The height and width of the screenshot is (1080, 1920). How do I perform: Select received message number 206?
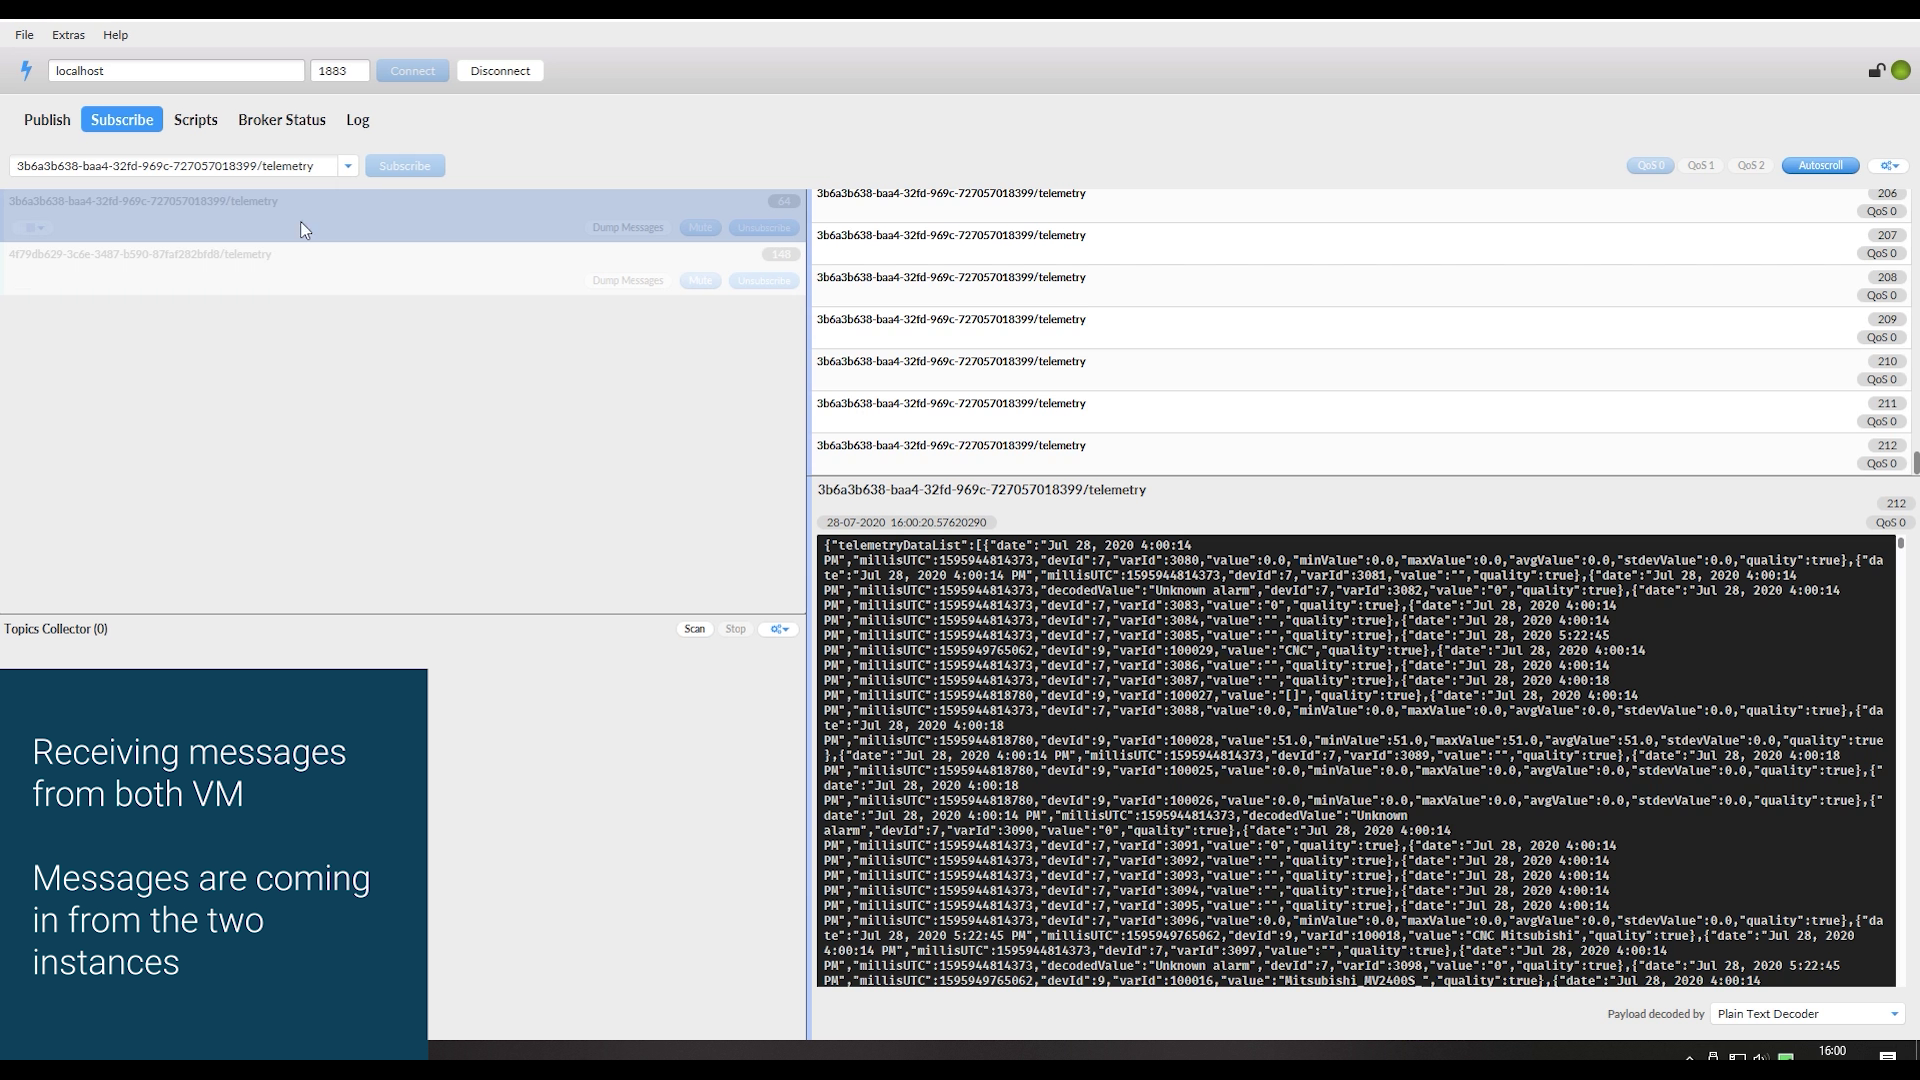[1360, 203]
